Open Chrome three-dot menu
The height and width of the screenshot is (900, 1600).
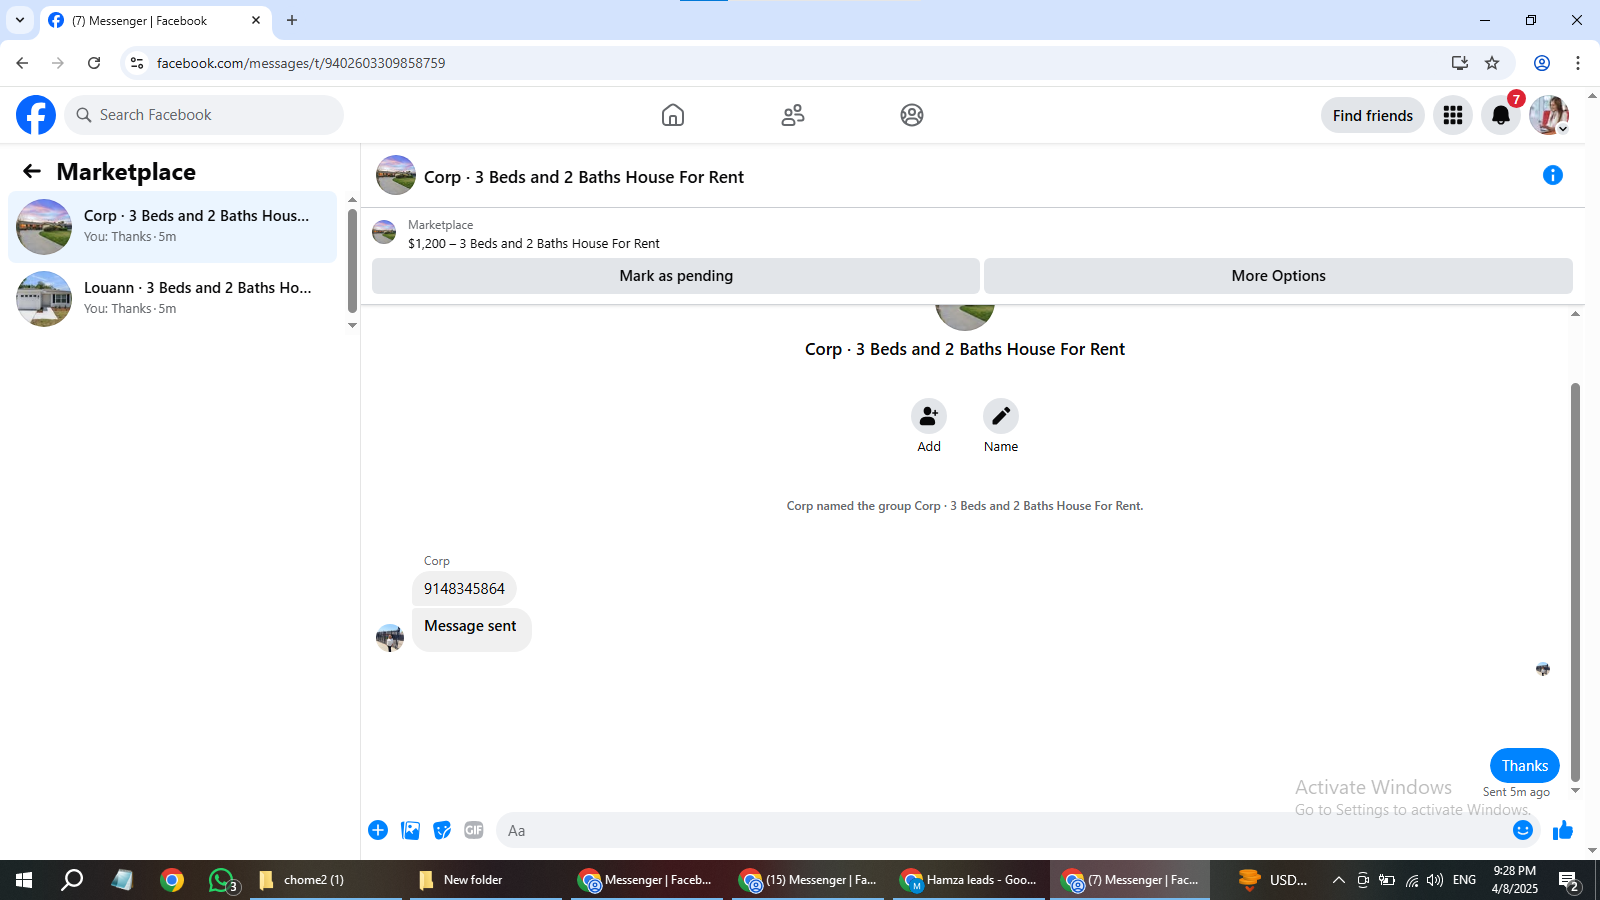coord(1578,63)
